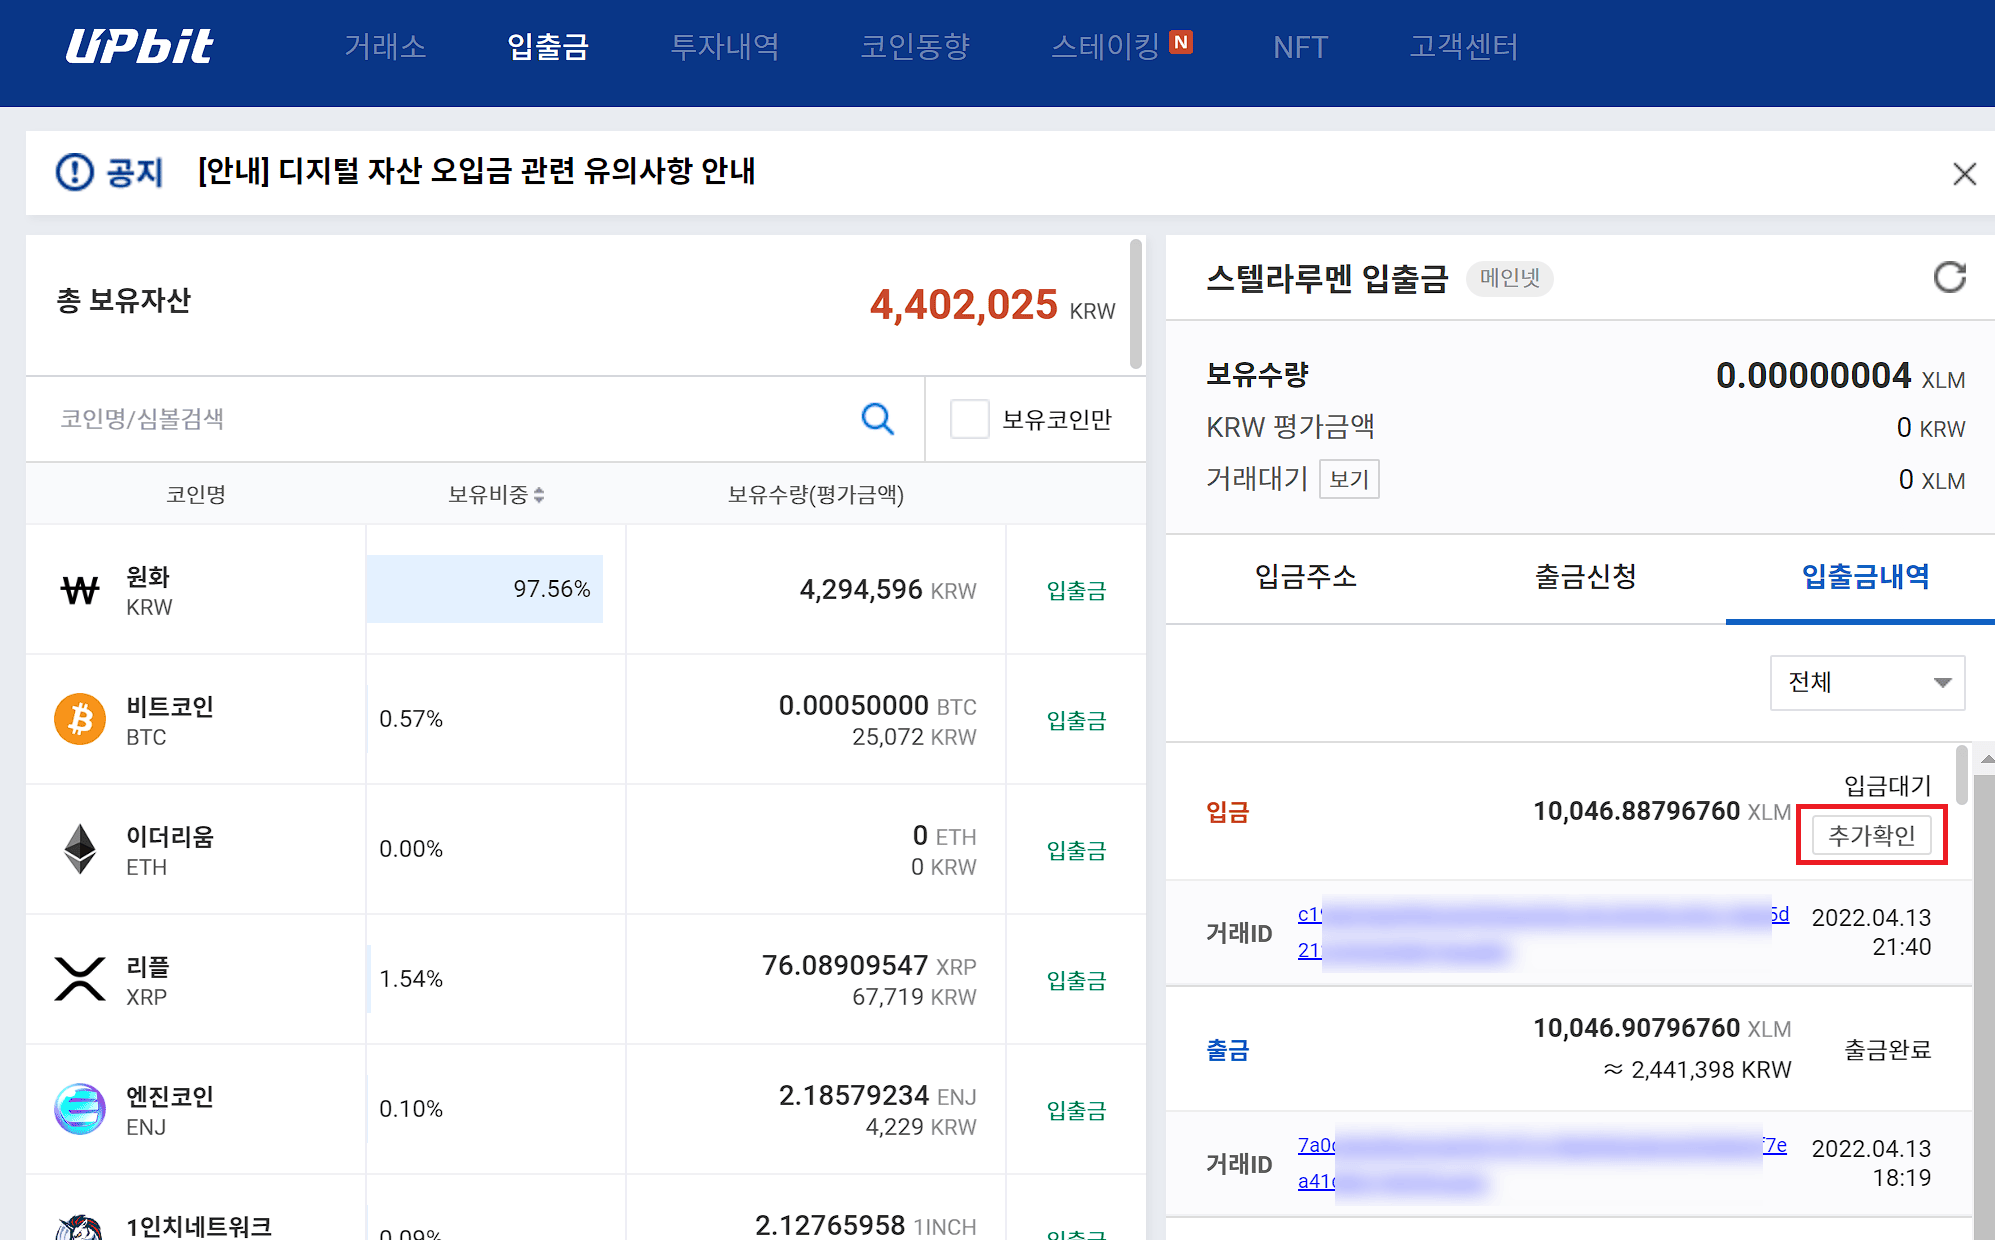The width and height of the screenshot is (1995, 1240).
Task: Click the Ethereum coin icon
Action: pyautogui.click(x=80, y=849)
